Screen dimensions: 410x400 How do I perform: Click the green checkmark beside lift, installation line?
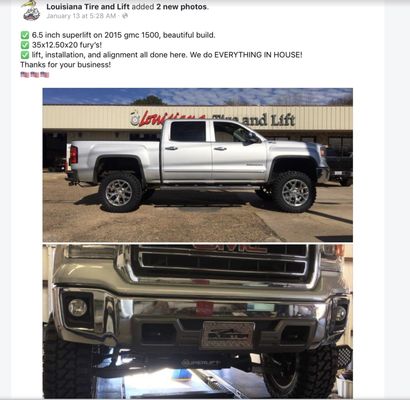click(x=25, y=55)
